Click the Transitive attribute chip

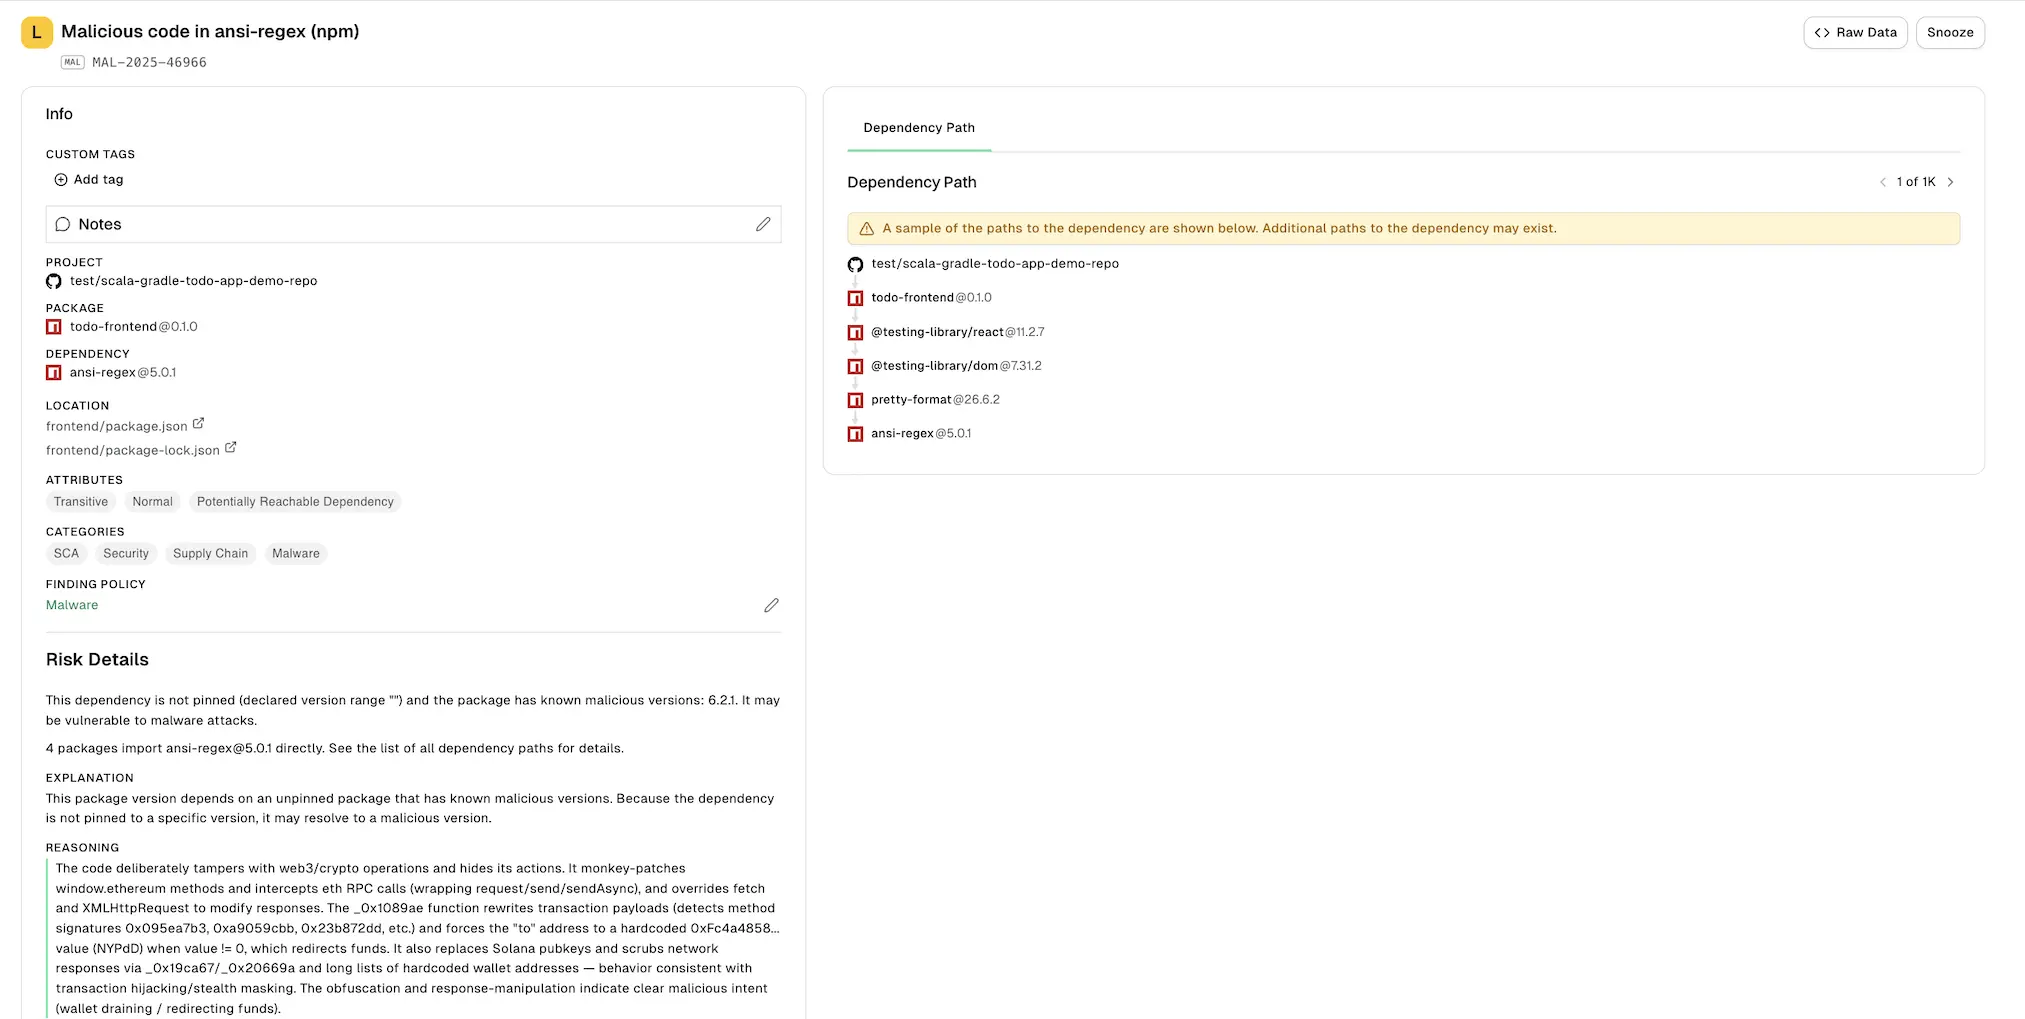pos(81,502)
